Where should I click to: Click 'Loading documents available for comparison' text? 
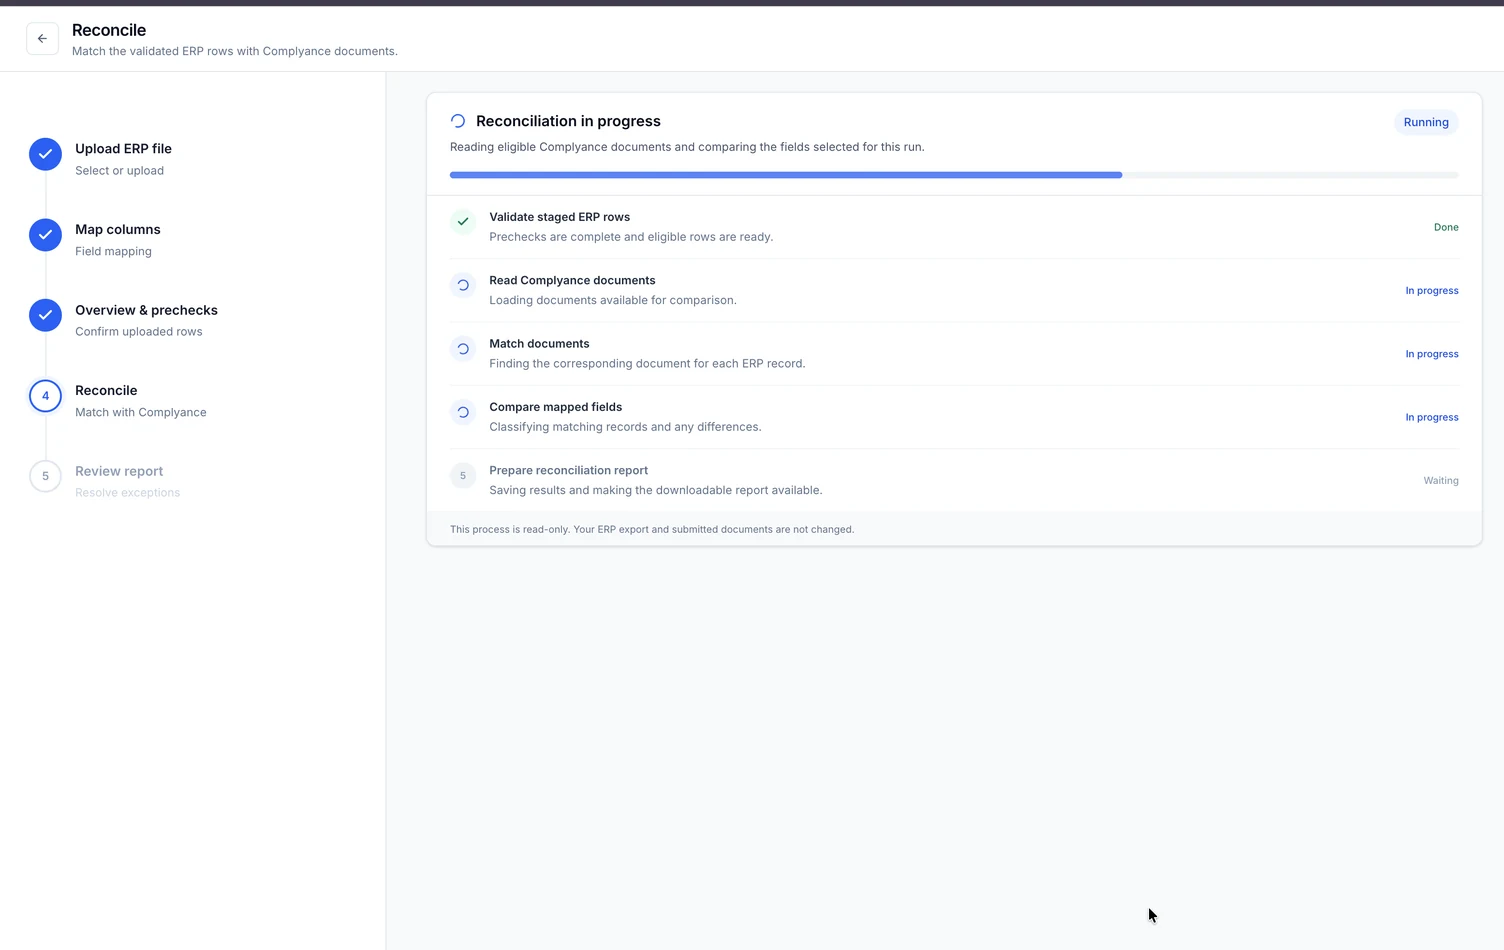coord(613,300)
